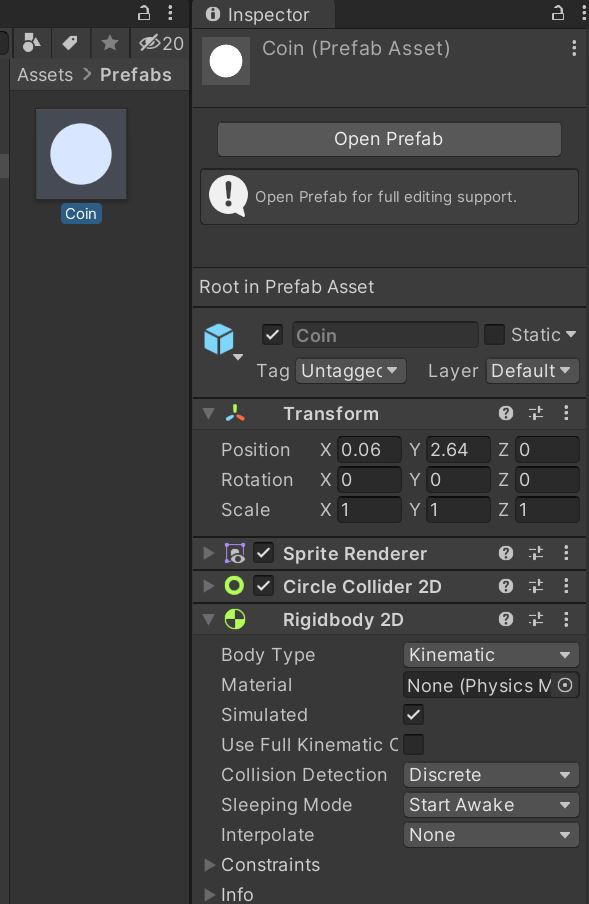Lock the Project panel
This screenshot has width=589, height=904.
point(144,13)
